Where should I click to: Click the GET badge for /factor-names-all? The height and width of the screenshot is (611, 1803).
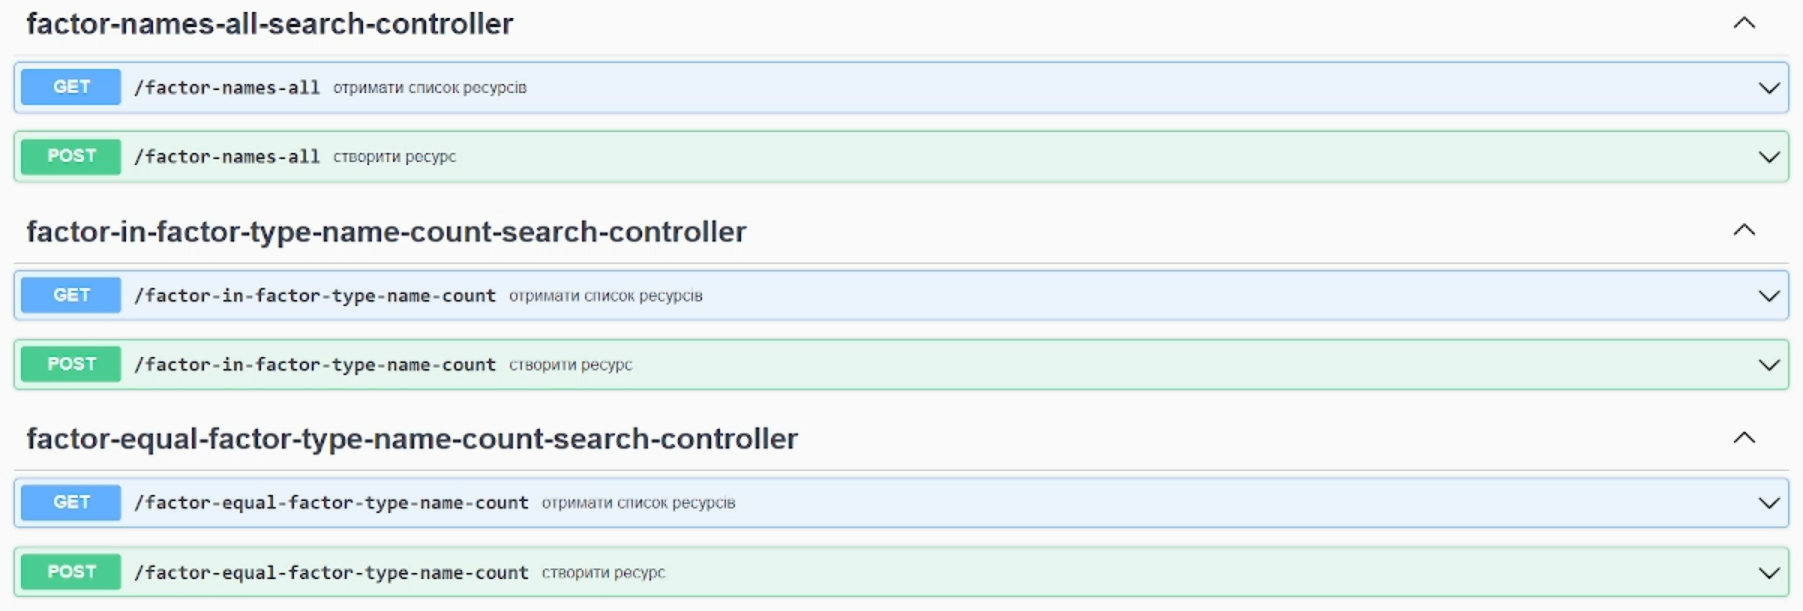coord(71,87)
